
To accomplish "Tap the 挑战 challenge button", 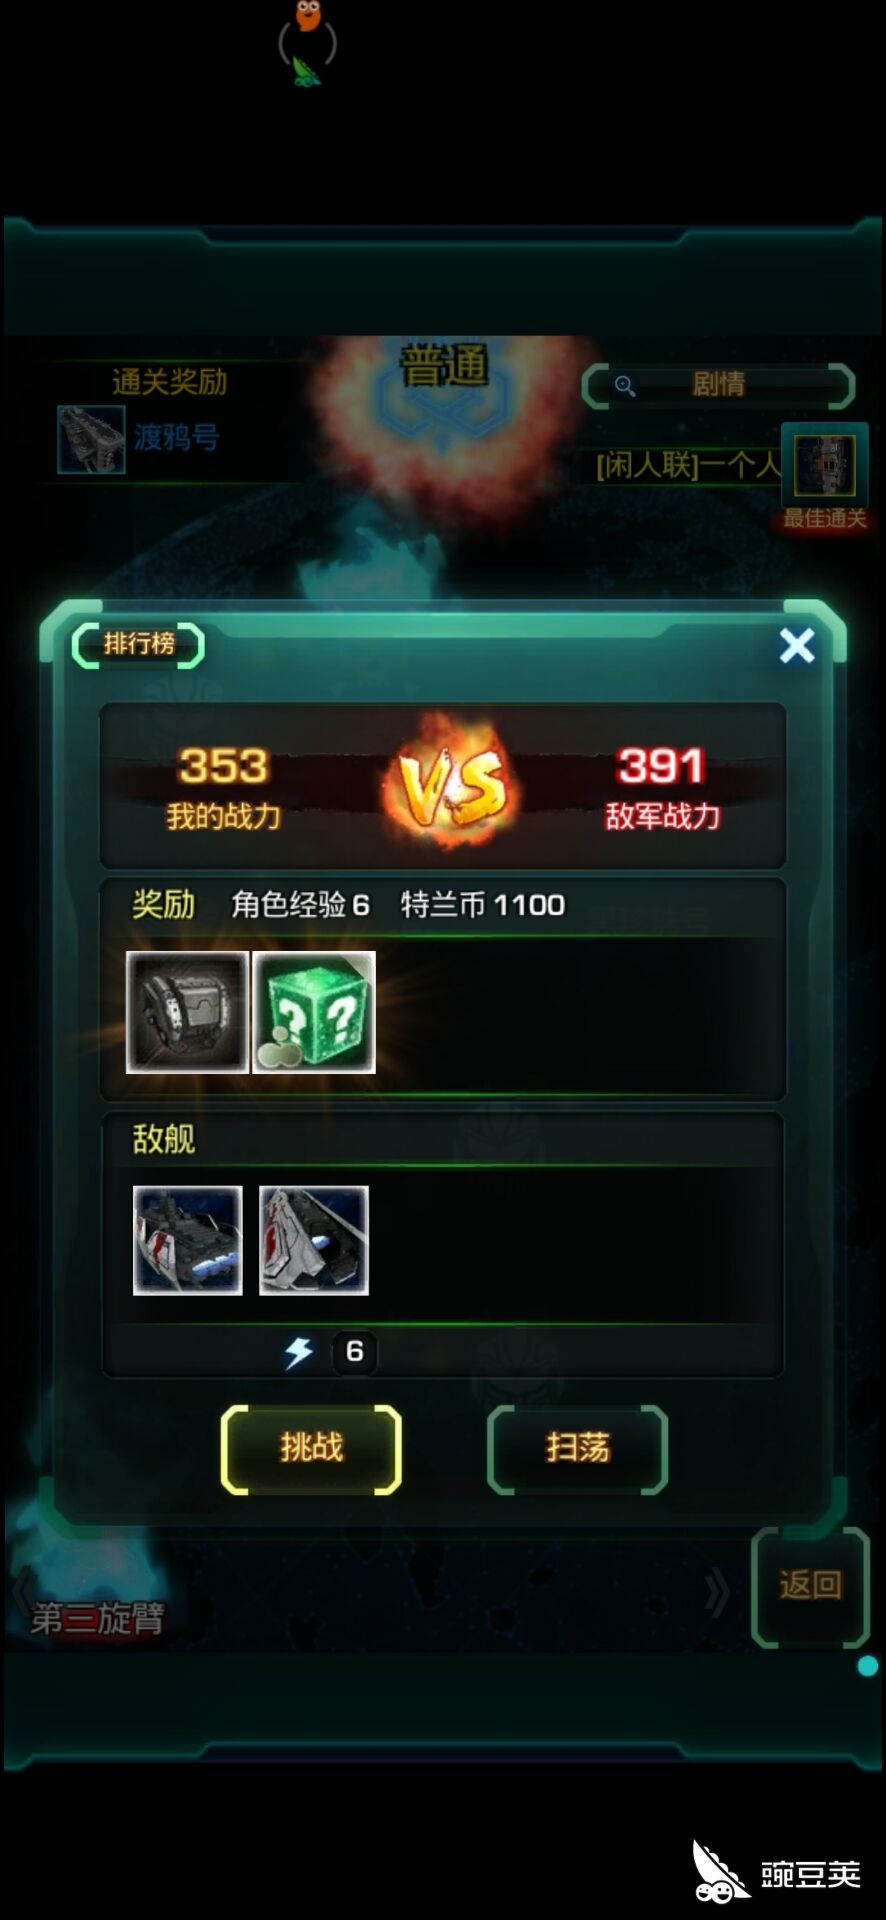I will coord(311,1449).
